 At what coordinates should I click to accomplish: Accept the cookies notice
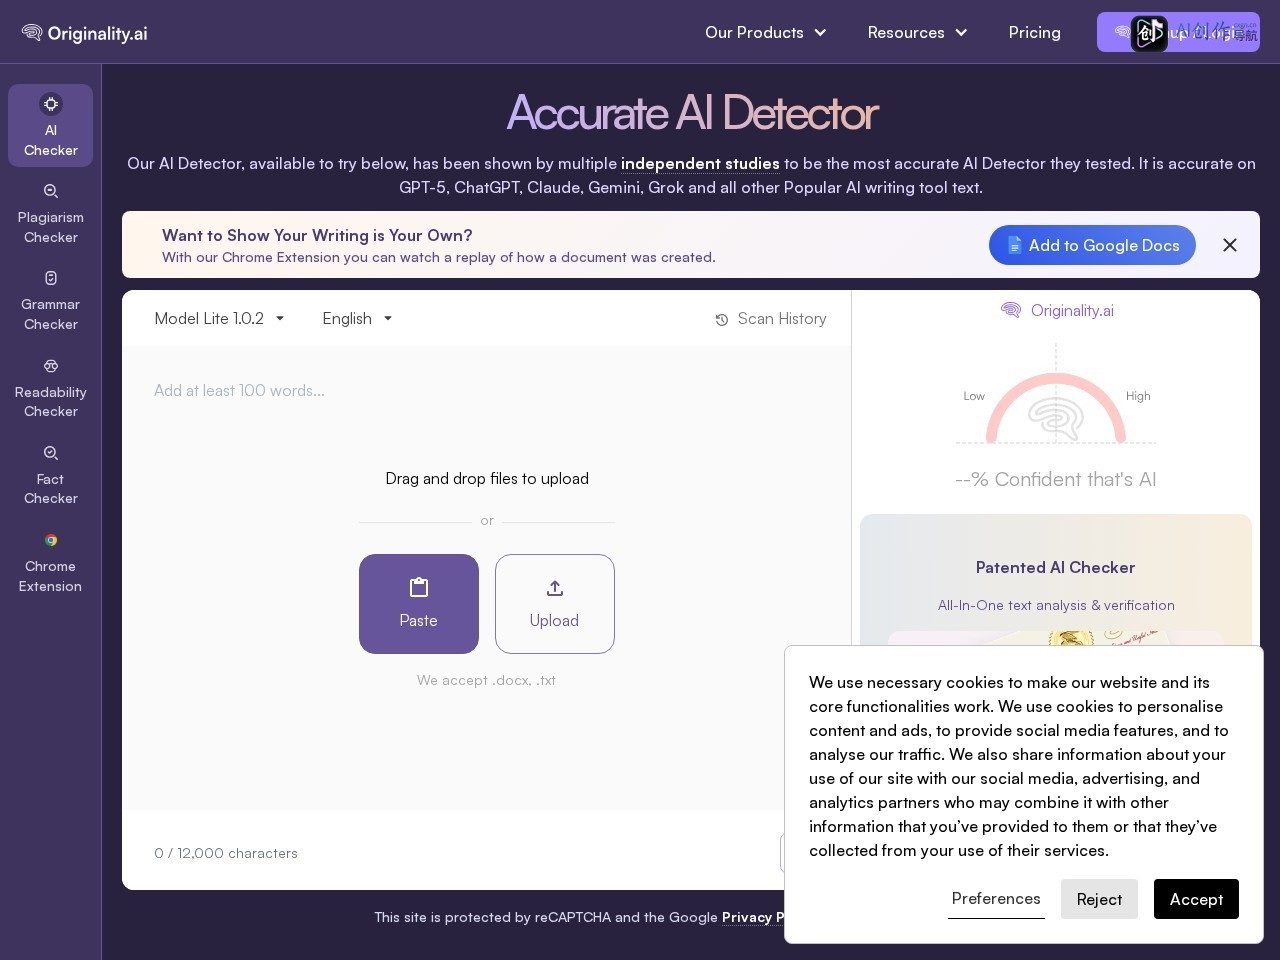pyautogui.click(x=1196, y=899)
